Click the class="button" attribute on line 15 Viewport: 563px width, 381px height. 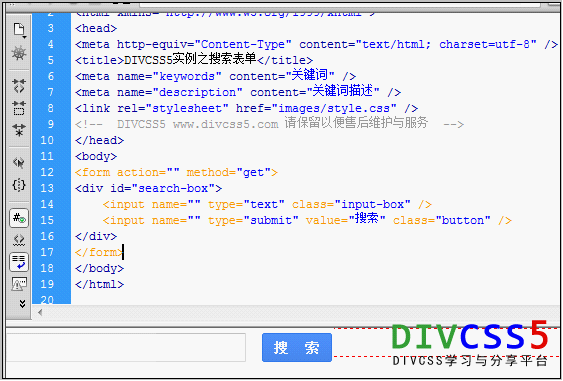442,220
